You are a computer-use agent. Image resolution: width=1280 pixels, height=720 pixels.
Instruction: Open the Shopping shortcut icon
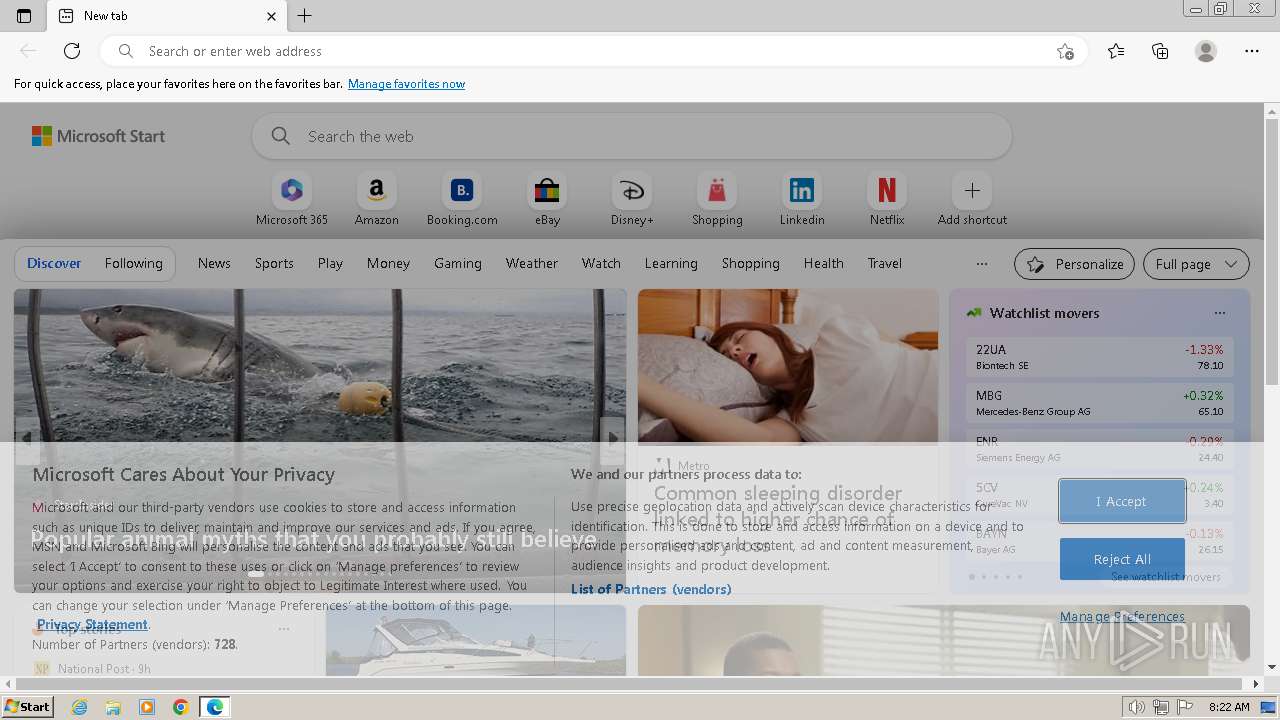pyautogui.click(x=717, y=190)
